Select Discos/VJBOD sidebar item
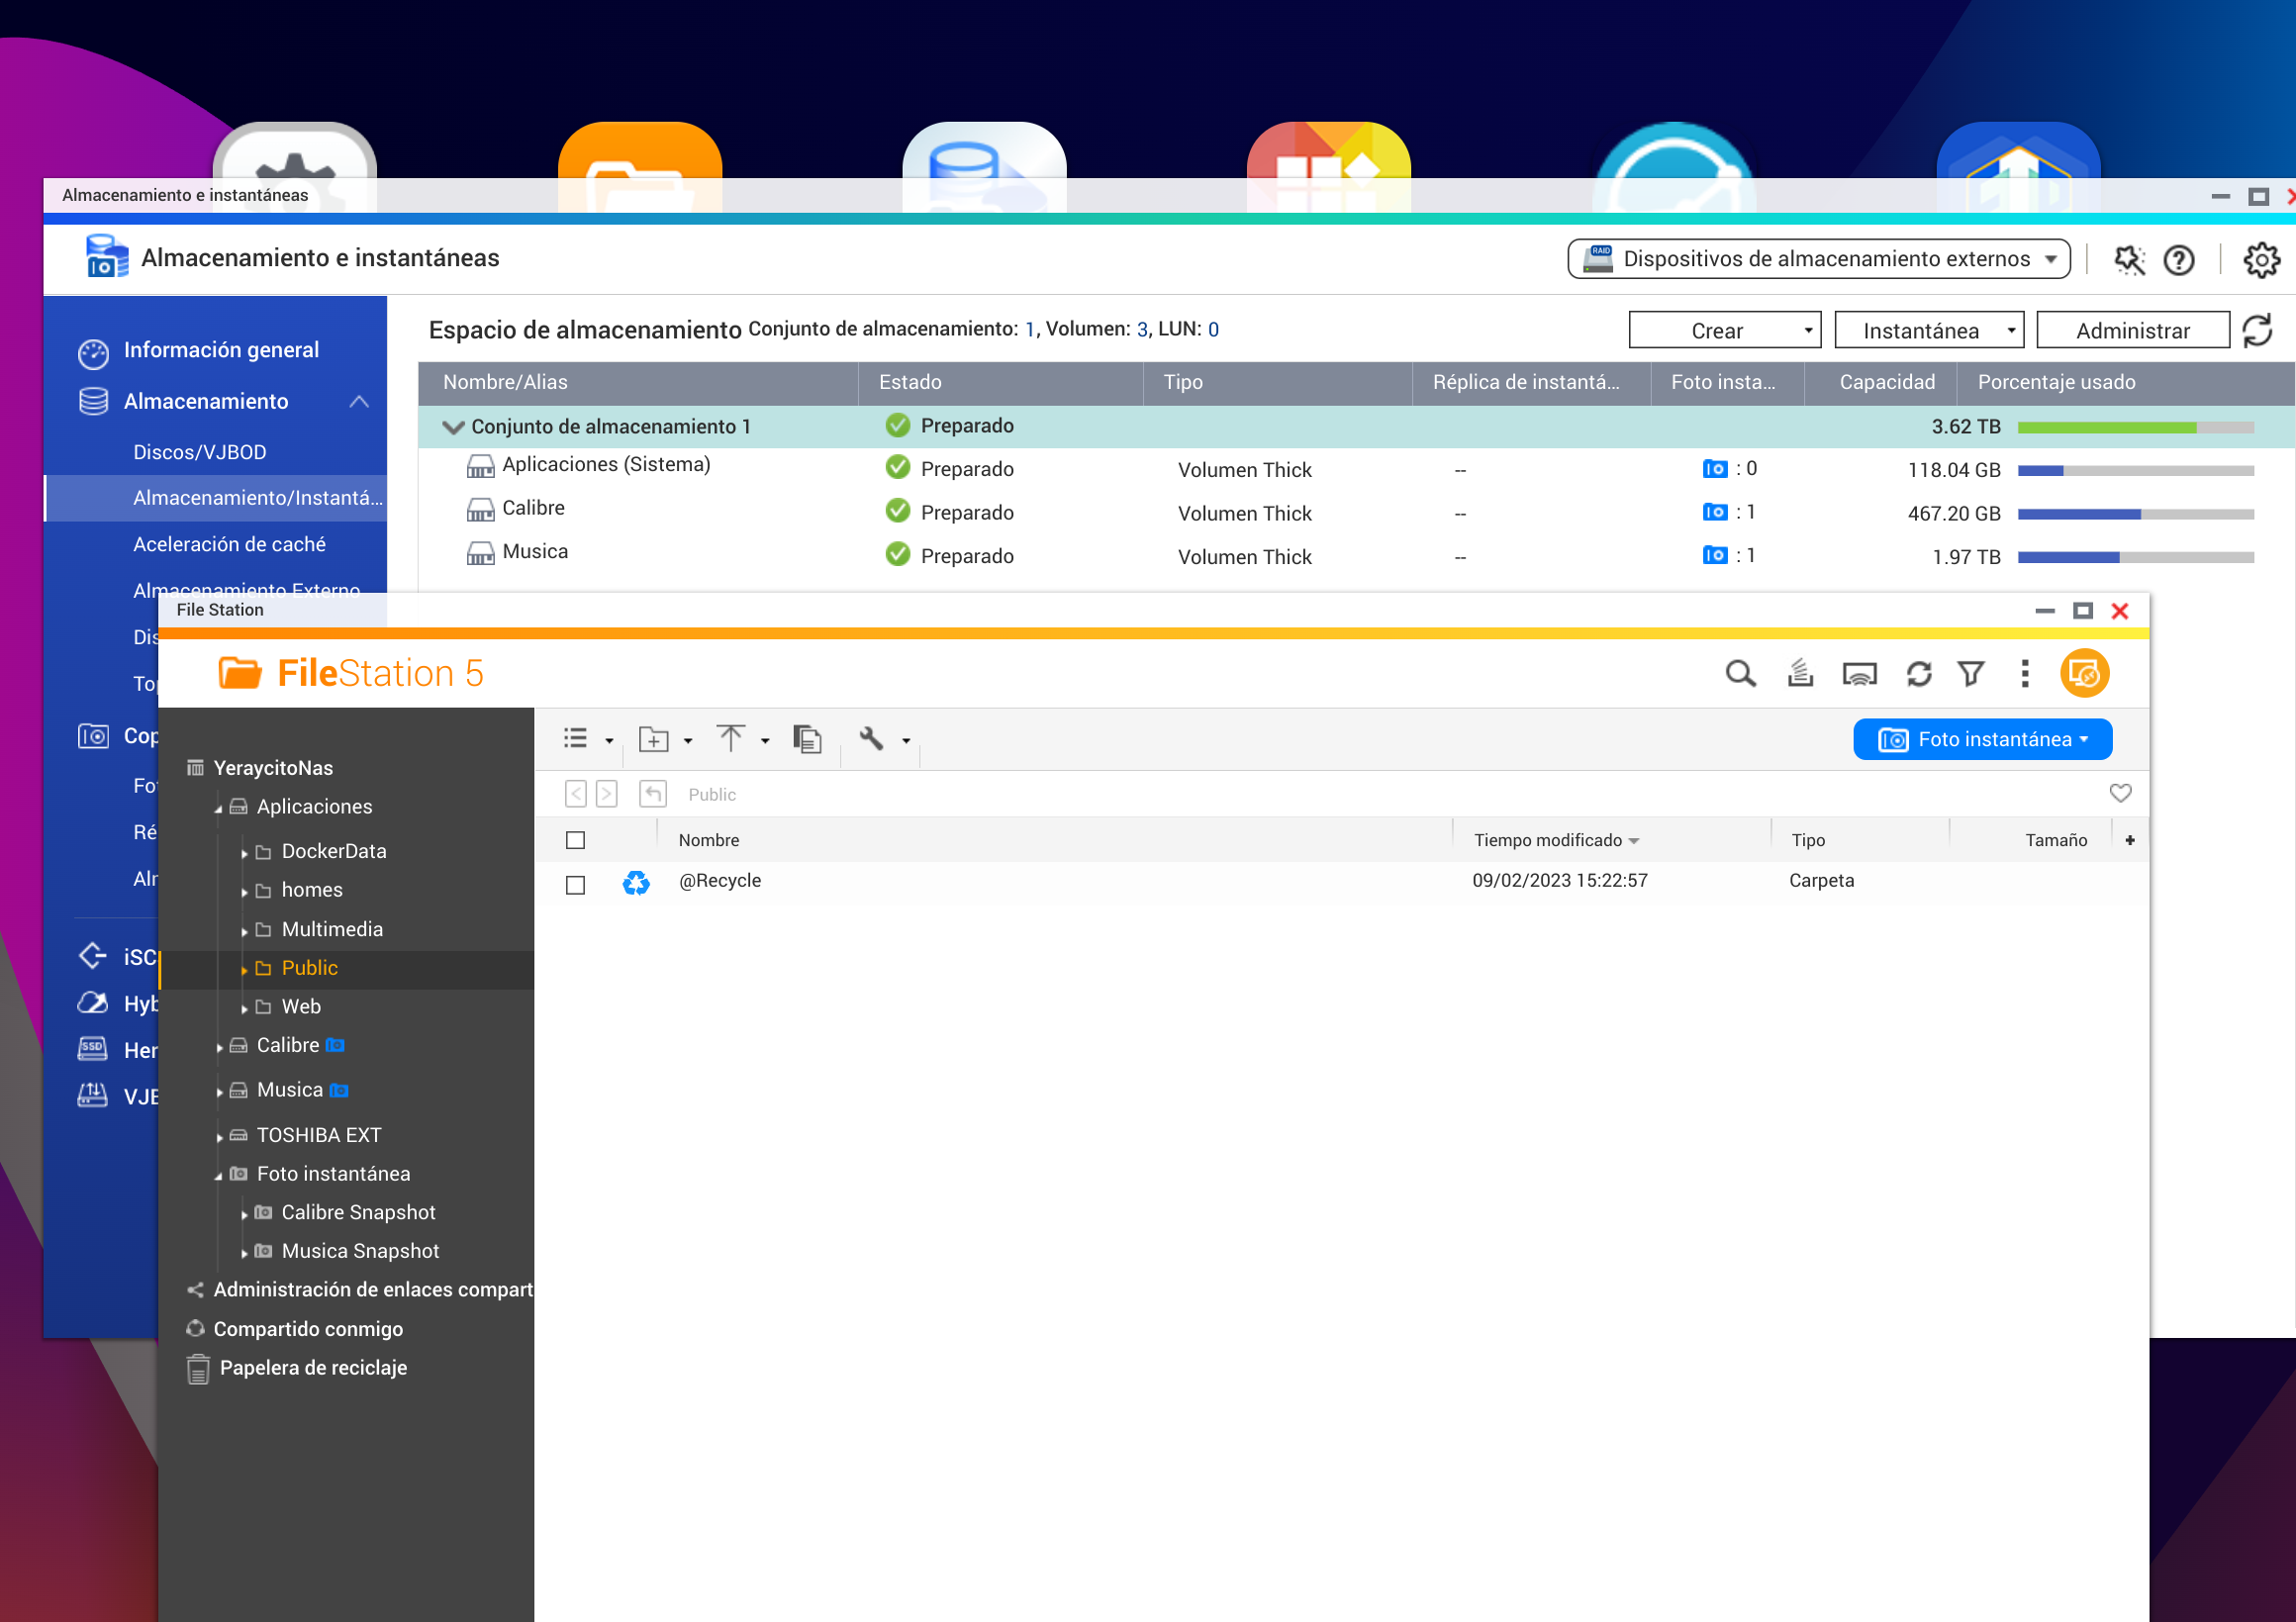Screen dimensions: 2296x1622 click(200, 452)
